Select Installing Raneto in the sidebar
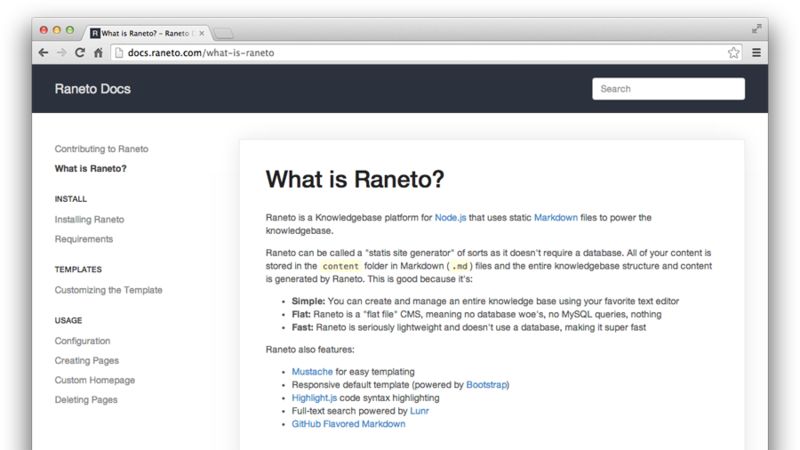Image resolution: width=800 pixels, height=450 pixels. click(x=89, y=219)
